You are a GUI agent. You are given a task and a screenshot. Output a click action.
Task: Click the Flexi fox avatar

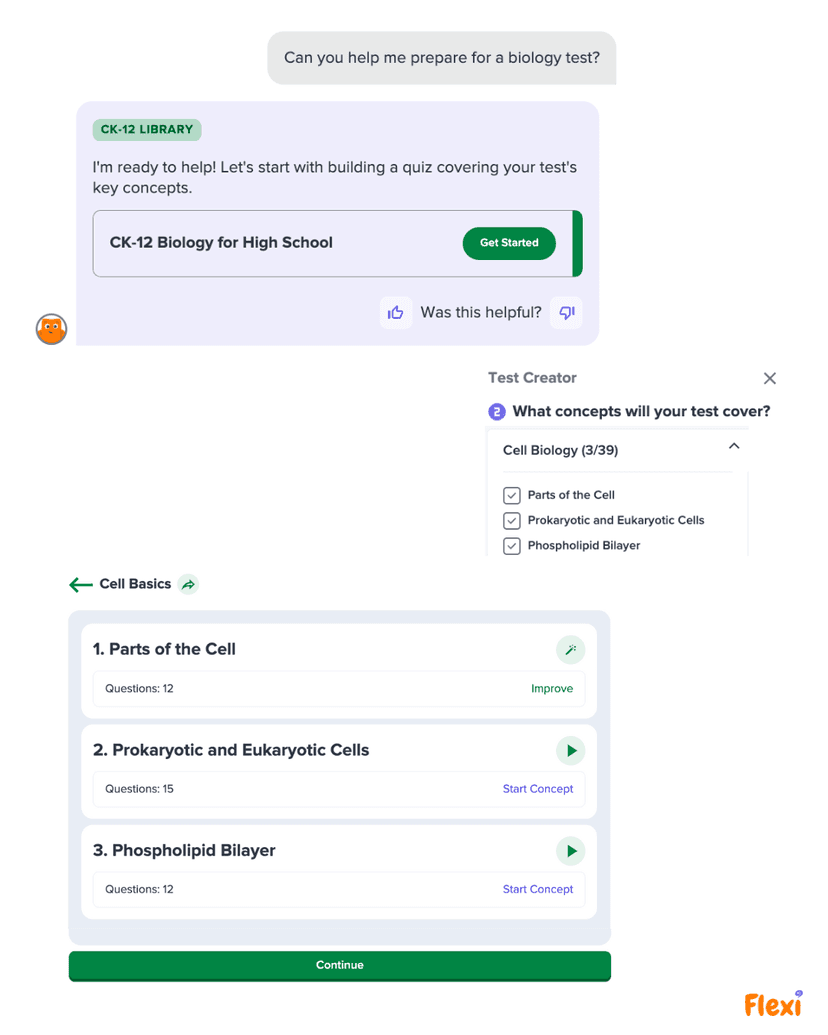click(50, 328)
